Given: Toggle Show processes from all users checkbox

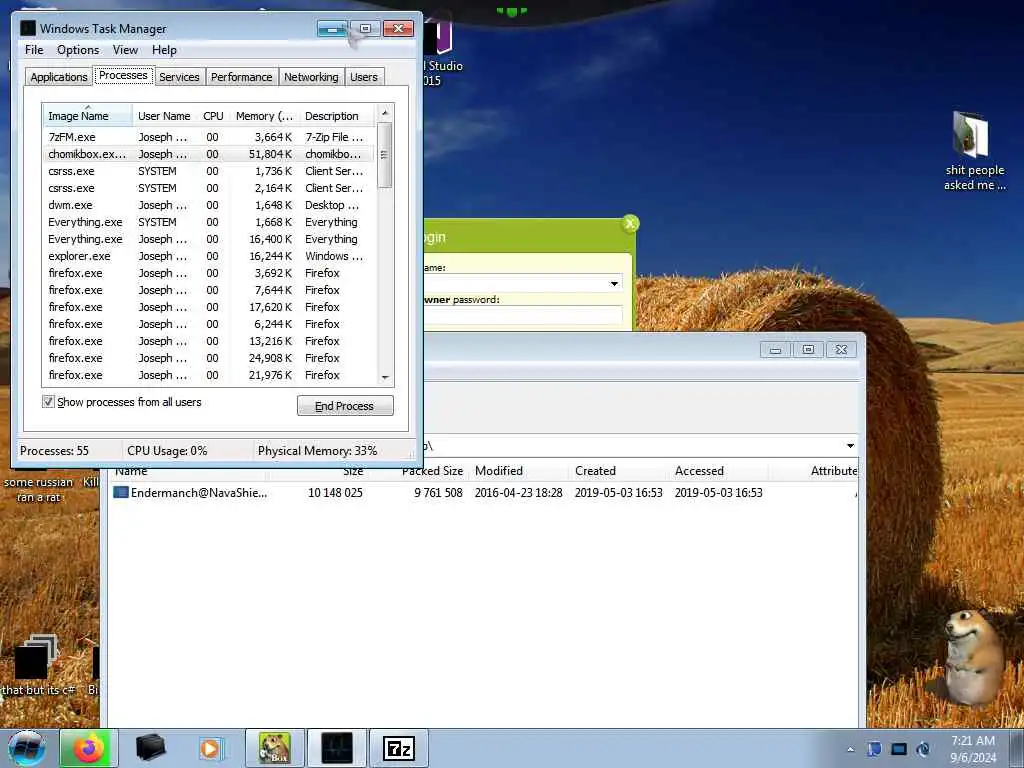Looking at the screenshot, I should [48, 402].
